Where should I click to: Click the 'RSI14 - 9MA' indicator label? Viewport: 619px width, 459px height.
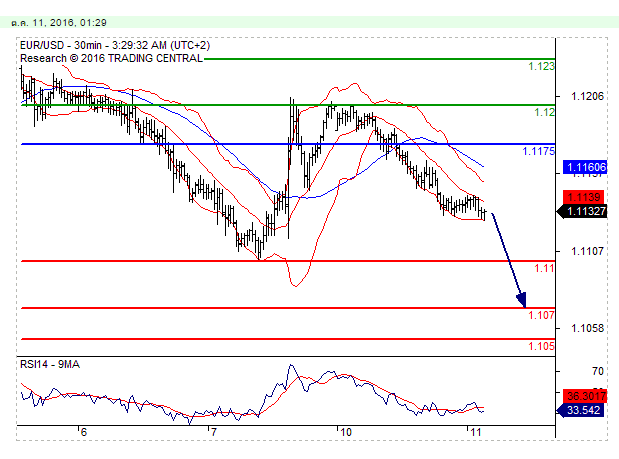(x=50, y=364)
